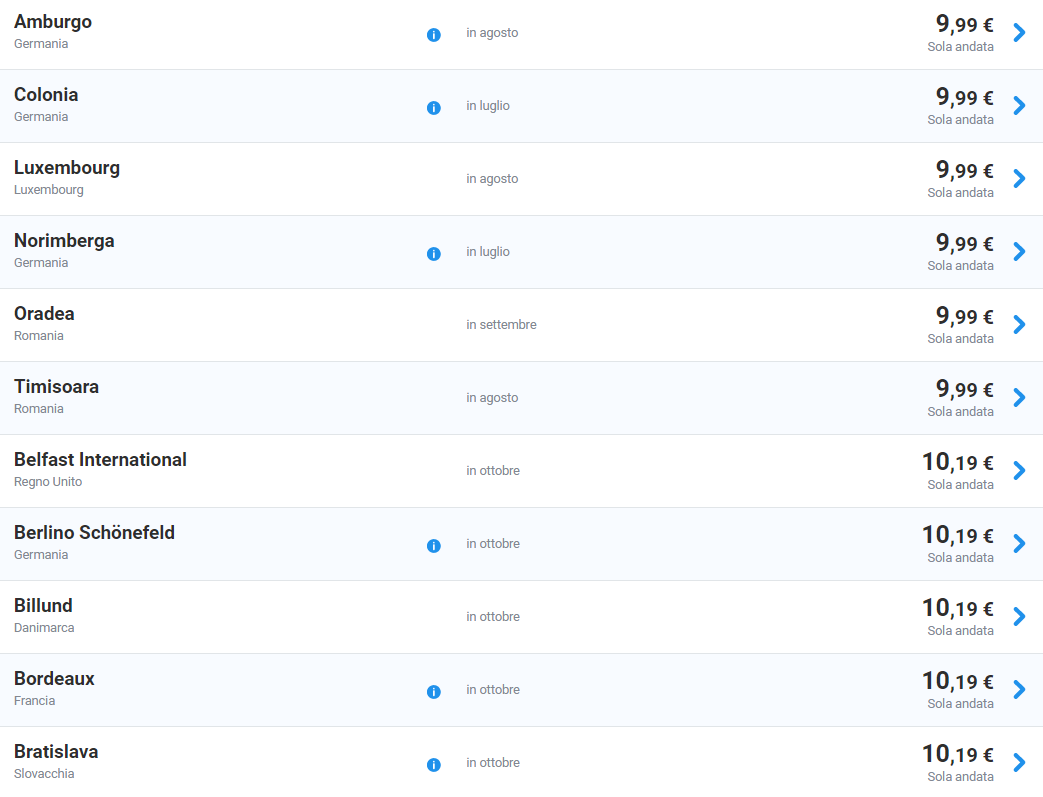Image resolution: width=1043 pixels, height=797 pixels.
Task: Show the info icon for Colonia
Action: pyautogui.click(x=434, y=108)
